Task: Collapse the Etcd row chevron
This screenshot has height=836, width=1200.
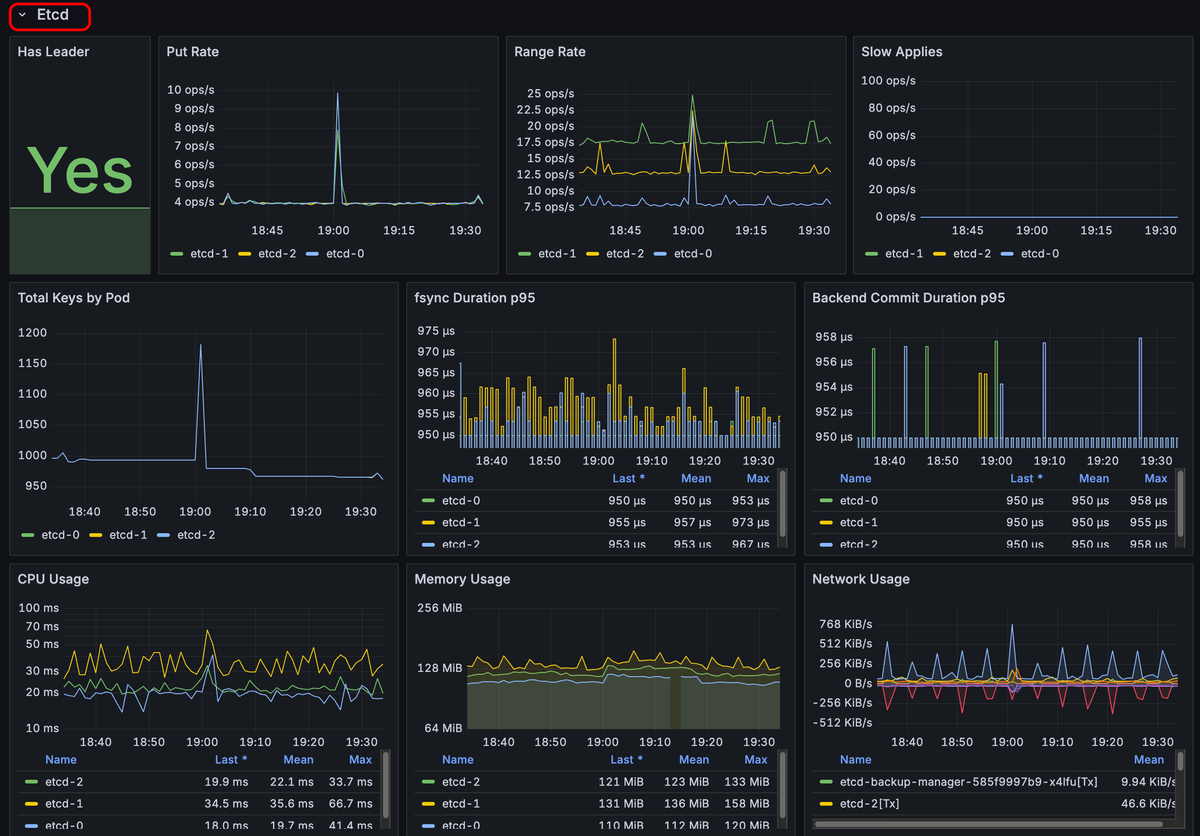Action: click(x=22, y=16)
